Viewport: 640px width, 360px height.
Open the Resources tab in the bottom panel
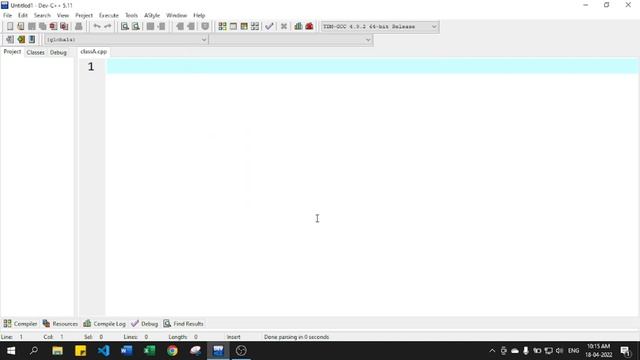(60, 324)
